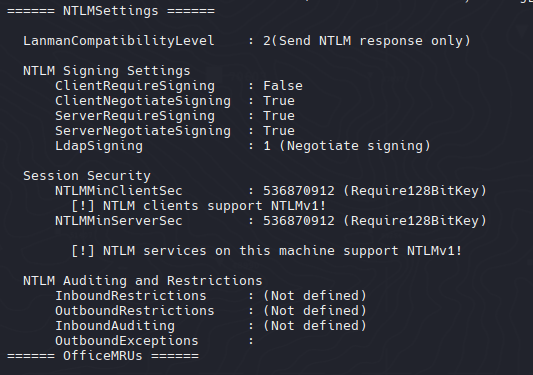Click the OutboundRestrictions label
The width and height of the screenshot is (533, 375).
(x=135, y=311)
